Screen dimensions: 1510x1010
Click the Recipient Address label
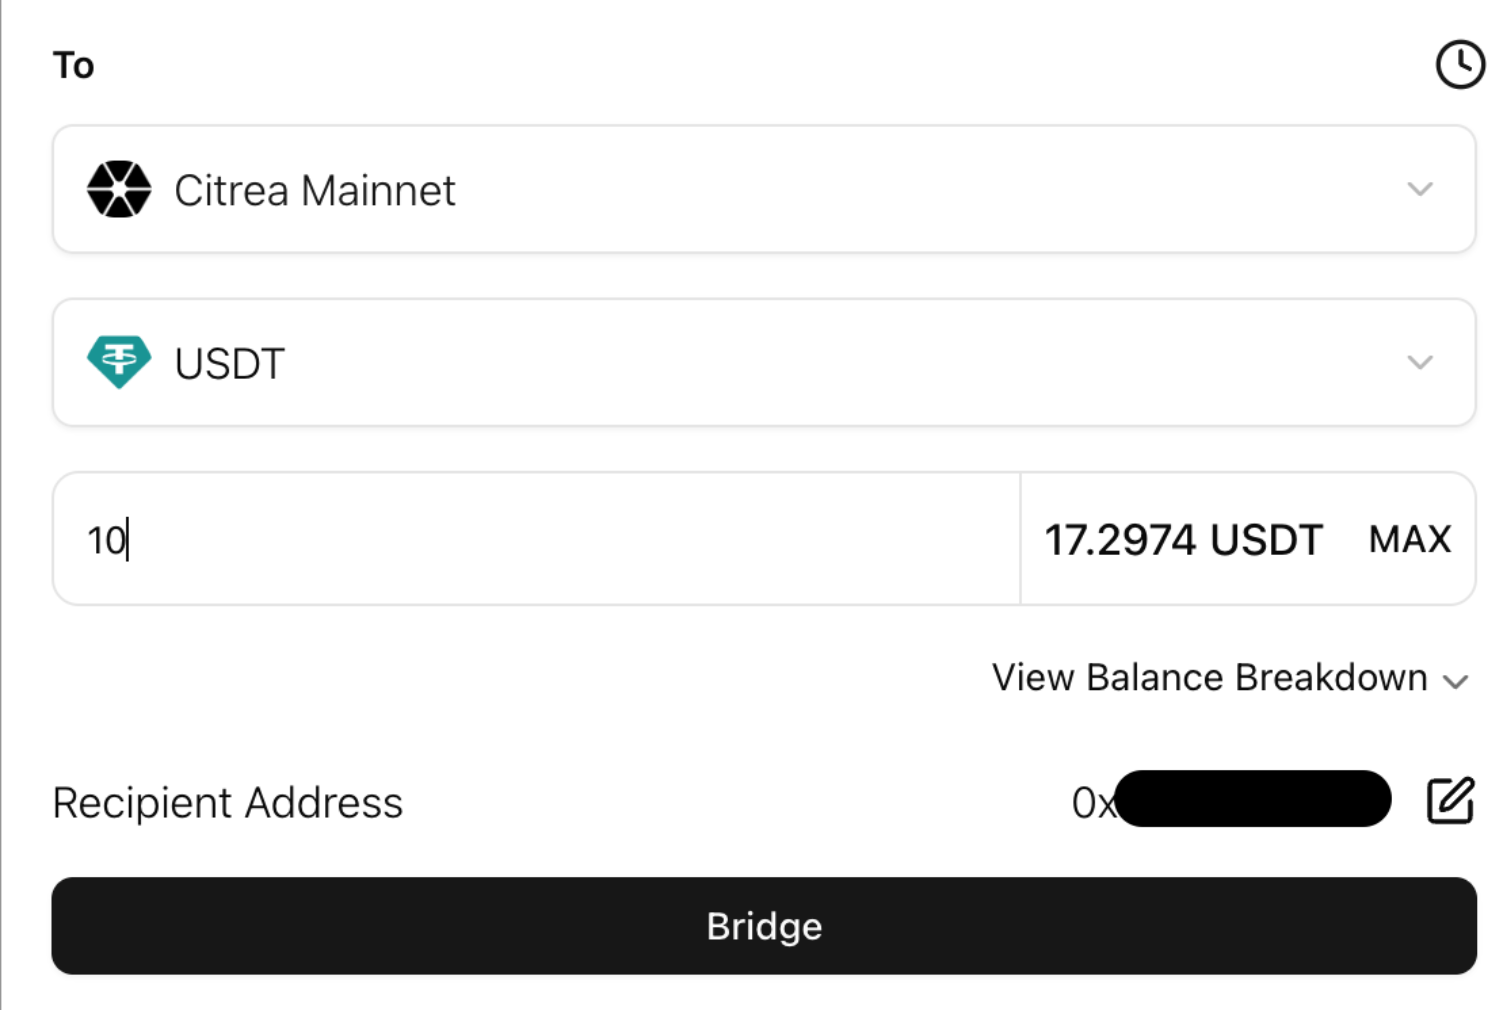click(227, 803)
